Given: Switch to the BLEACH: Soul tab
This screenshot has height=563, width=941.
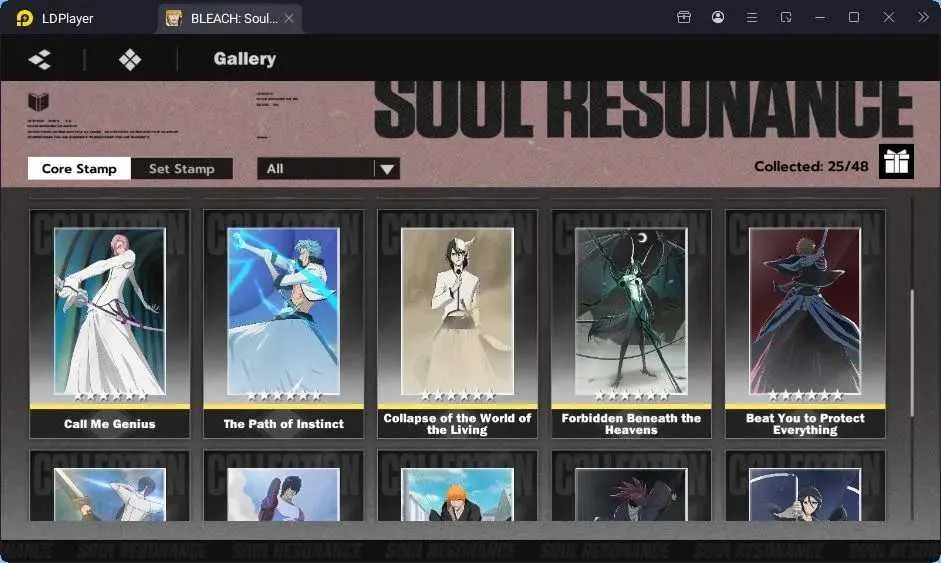Looking at the screenshot, I should pyautogui.click(x=229, y=18).
